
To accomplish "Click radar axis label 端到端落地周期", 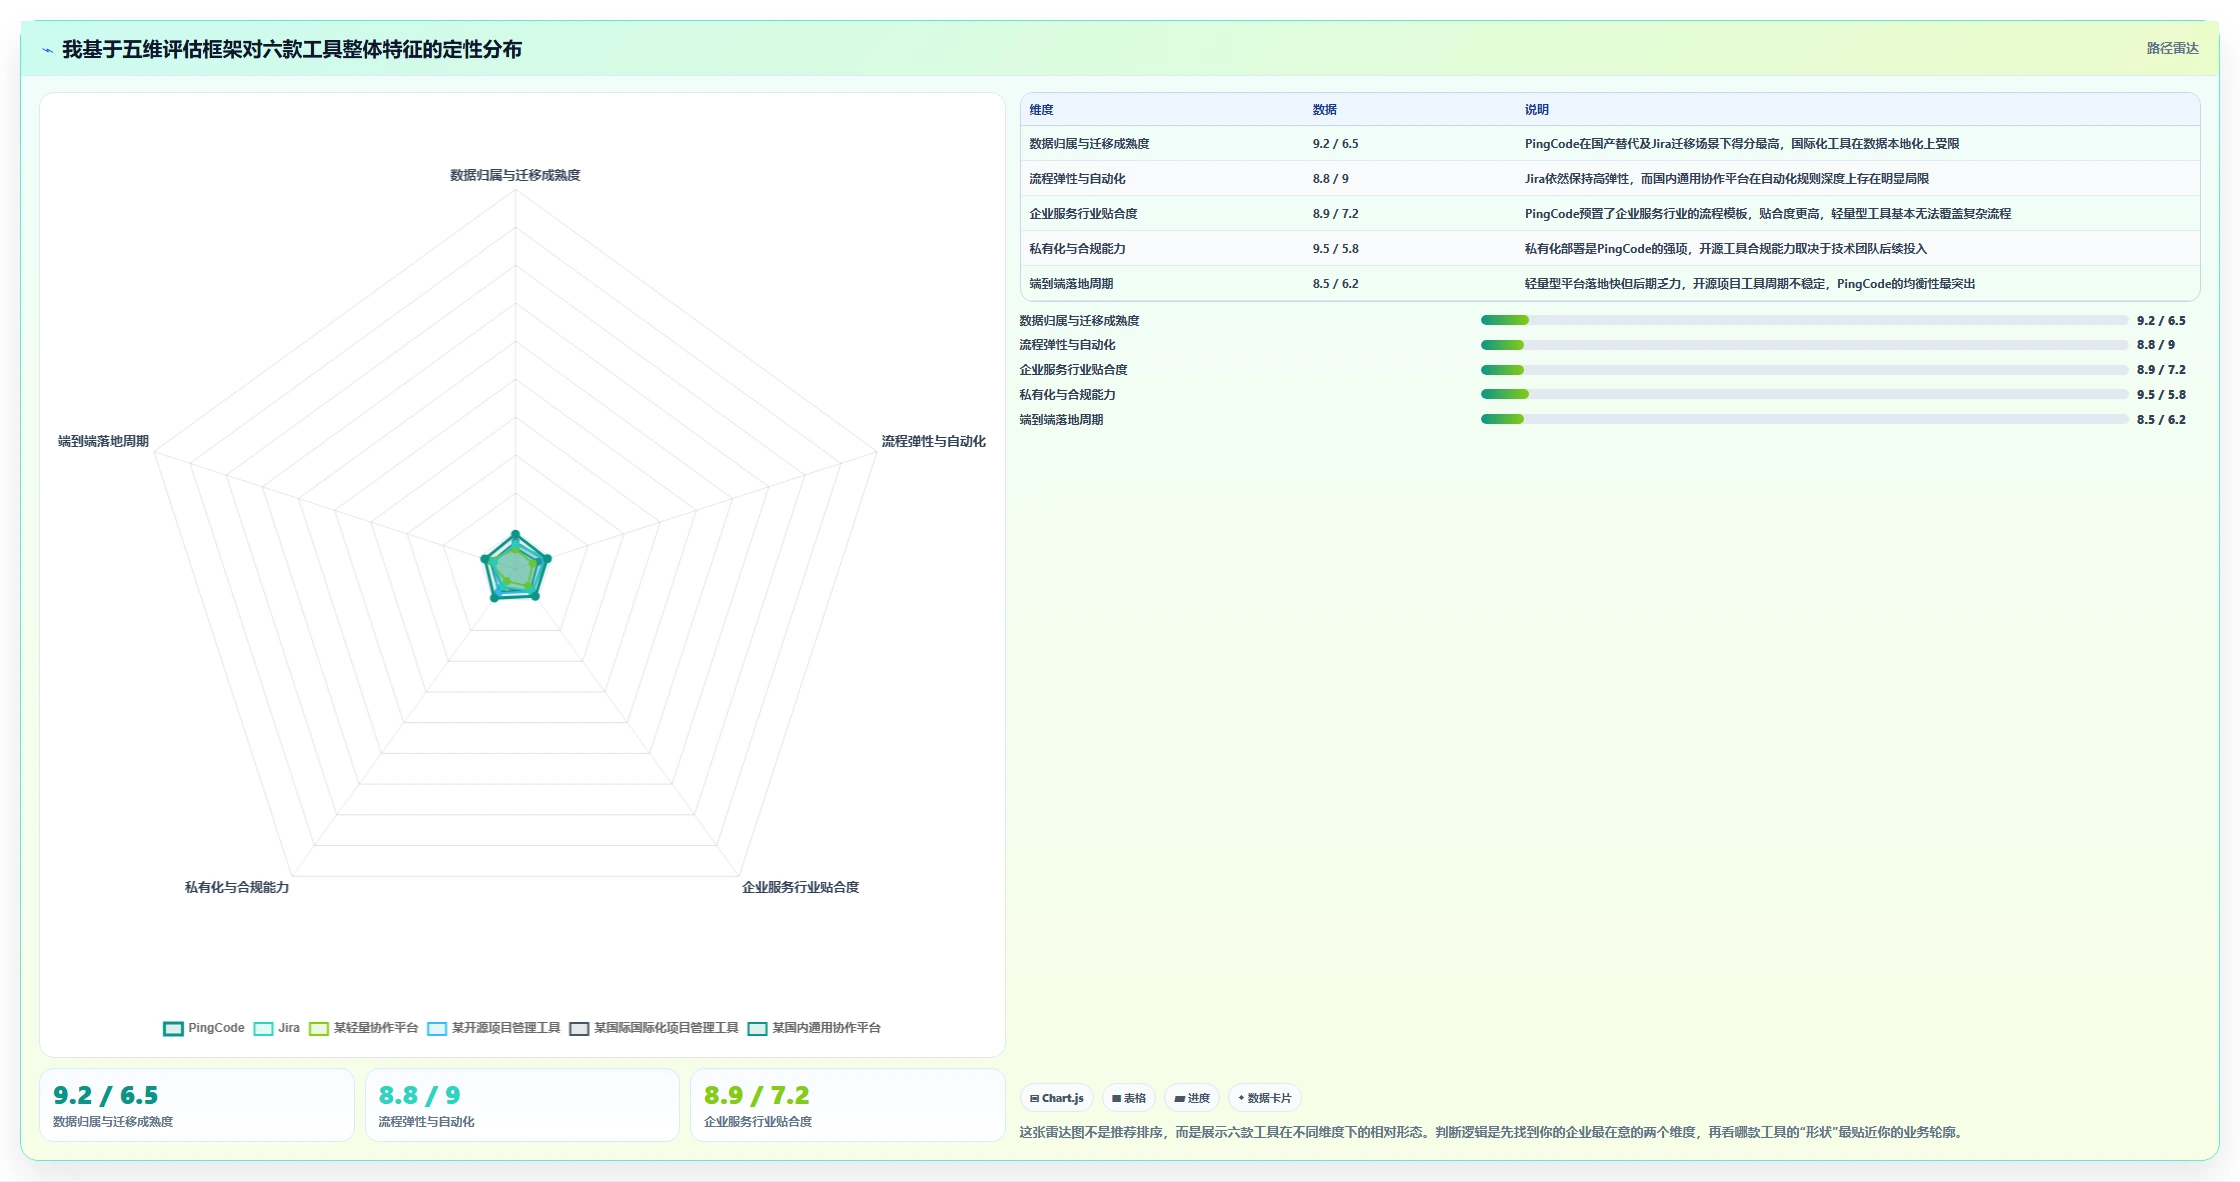I will pos(103,441).
